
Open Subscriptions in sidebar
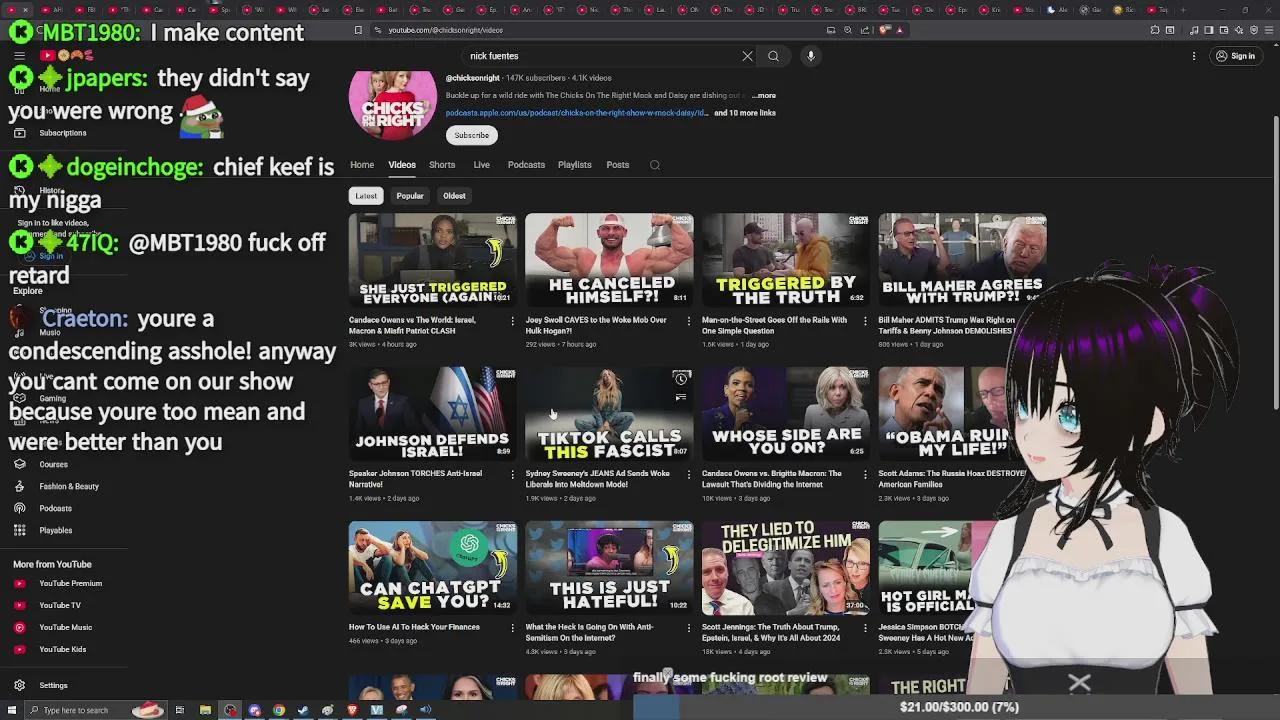click(64, 133)
